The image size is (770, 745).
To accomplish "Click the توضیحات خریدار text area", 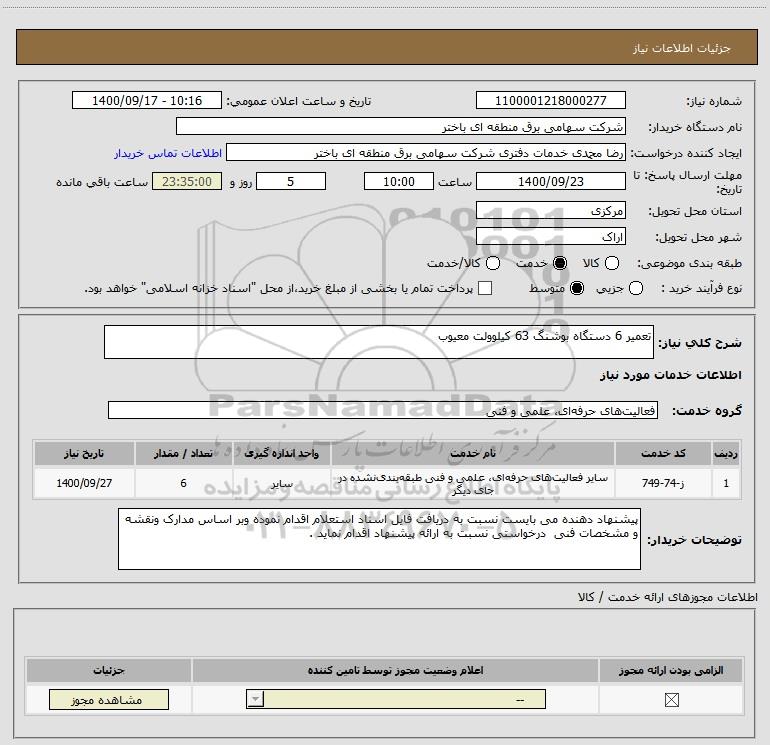I will point(379,539).
